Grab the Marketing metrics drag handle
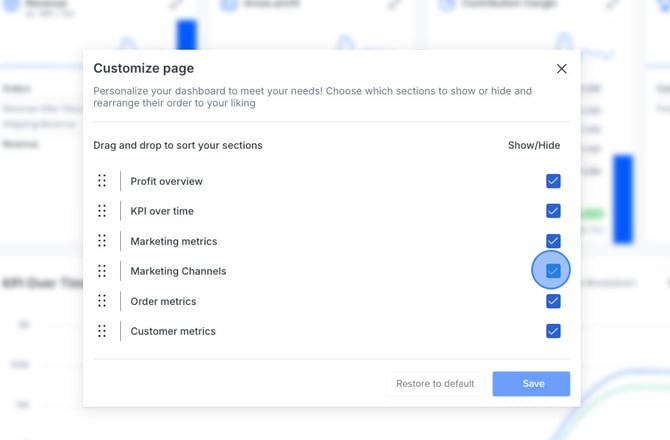The image size is (670, 440). coord(102,241)
